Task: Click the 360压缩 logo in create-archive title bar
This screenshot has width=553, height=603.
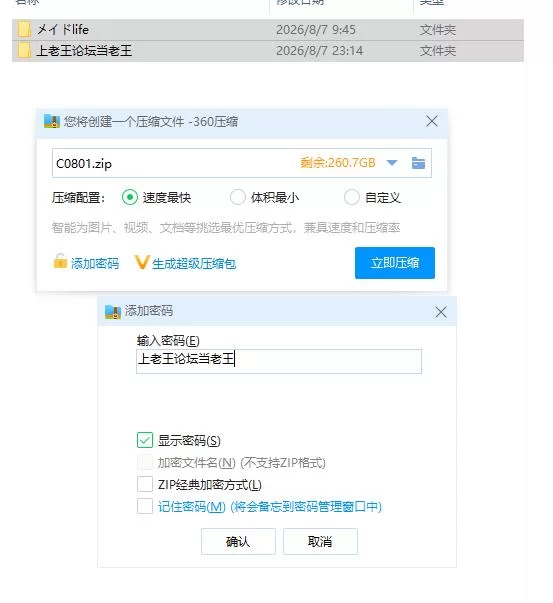Action: tap(52, 122)
